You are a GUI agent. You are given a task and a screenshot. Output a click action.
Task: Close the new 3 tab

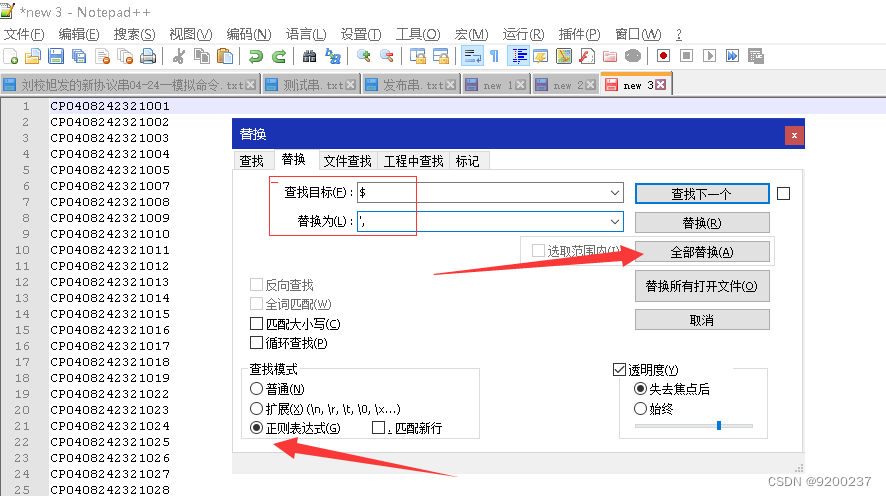(661, 85)
